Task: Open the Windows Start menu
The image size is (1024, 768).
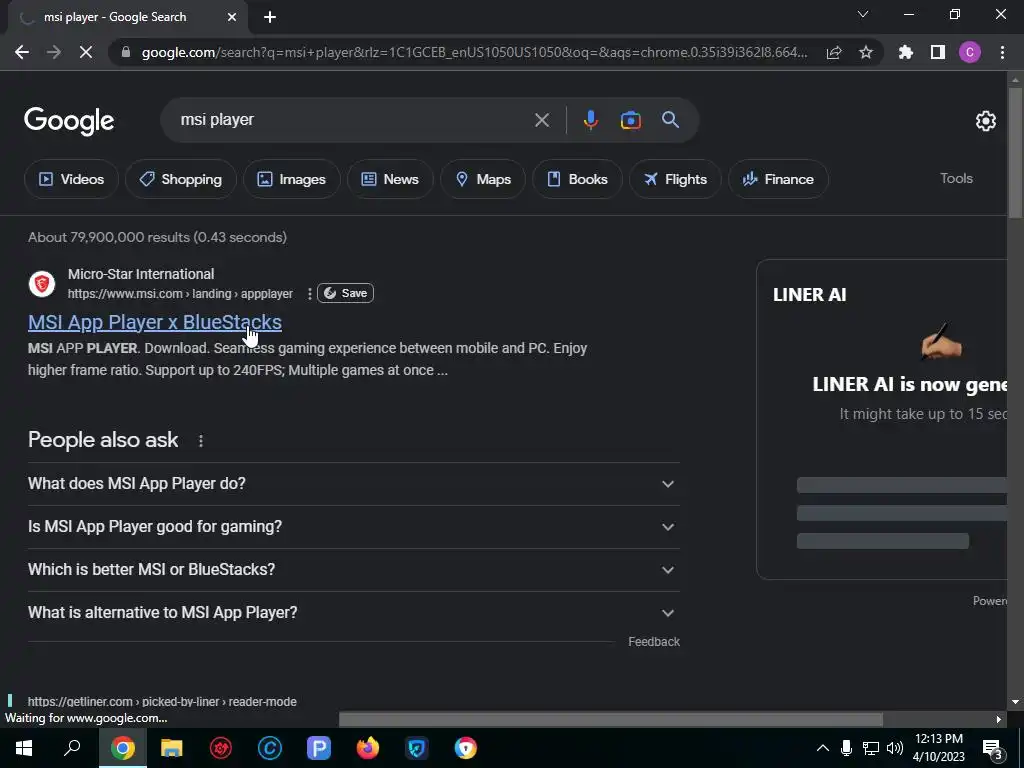Action: coord(24,748)
